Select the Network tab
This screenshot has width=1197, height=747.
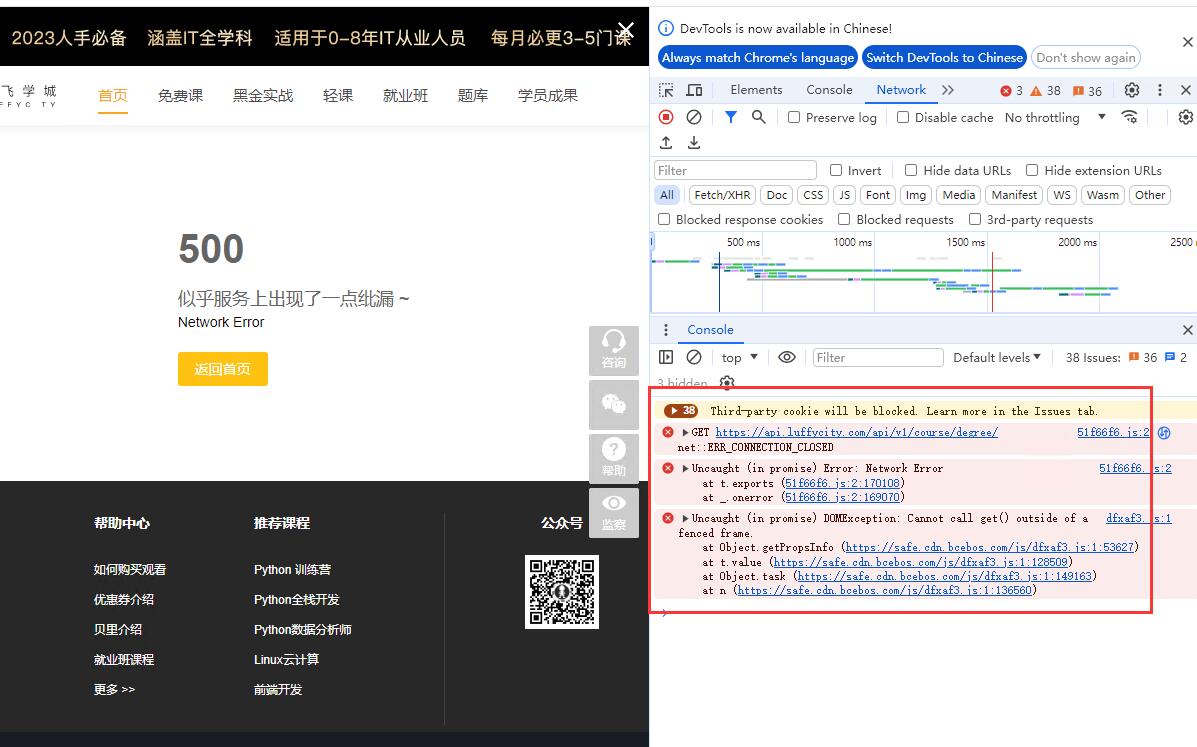(901, 90)
